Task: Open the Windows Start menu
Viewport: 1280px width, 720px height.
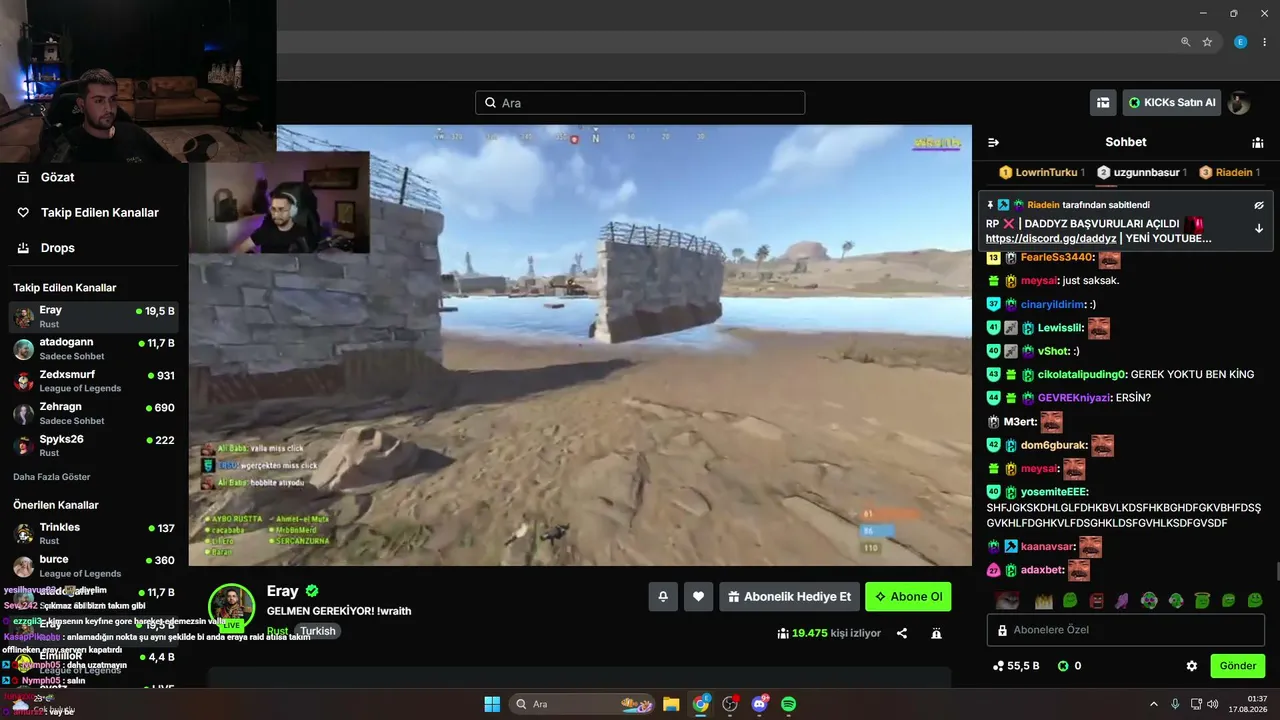Action: point(492,704)
